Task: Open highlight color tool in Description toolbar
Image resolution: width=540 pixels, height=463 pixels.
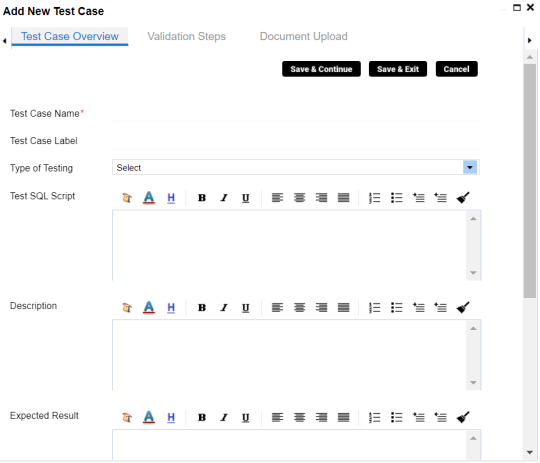Action: 171,308
